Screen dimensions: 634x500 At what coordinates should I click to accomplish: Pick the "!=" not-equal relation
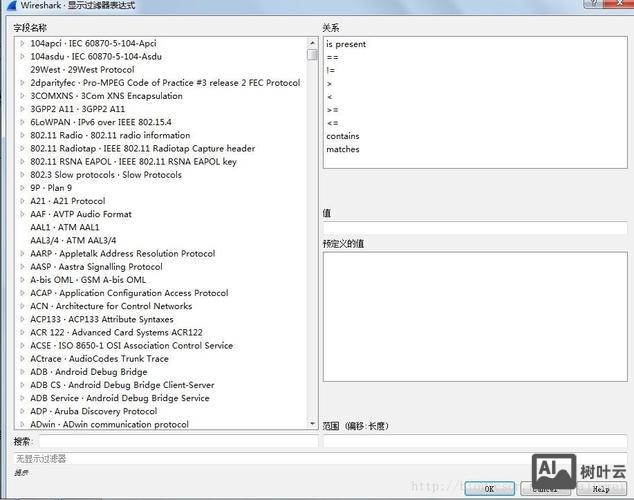pos(331,71)
